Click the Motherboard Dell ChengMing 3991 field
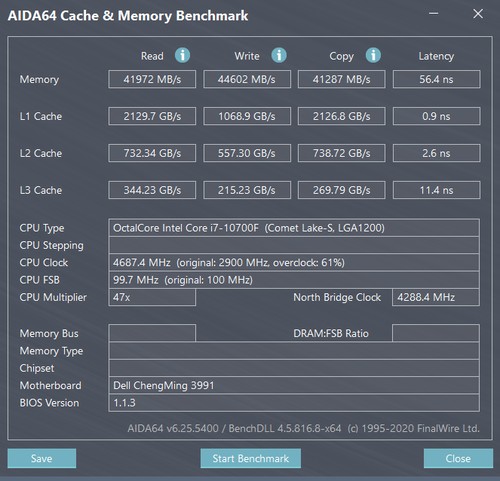 coord(294,386)
